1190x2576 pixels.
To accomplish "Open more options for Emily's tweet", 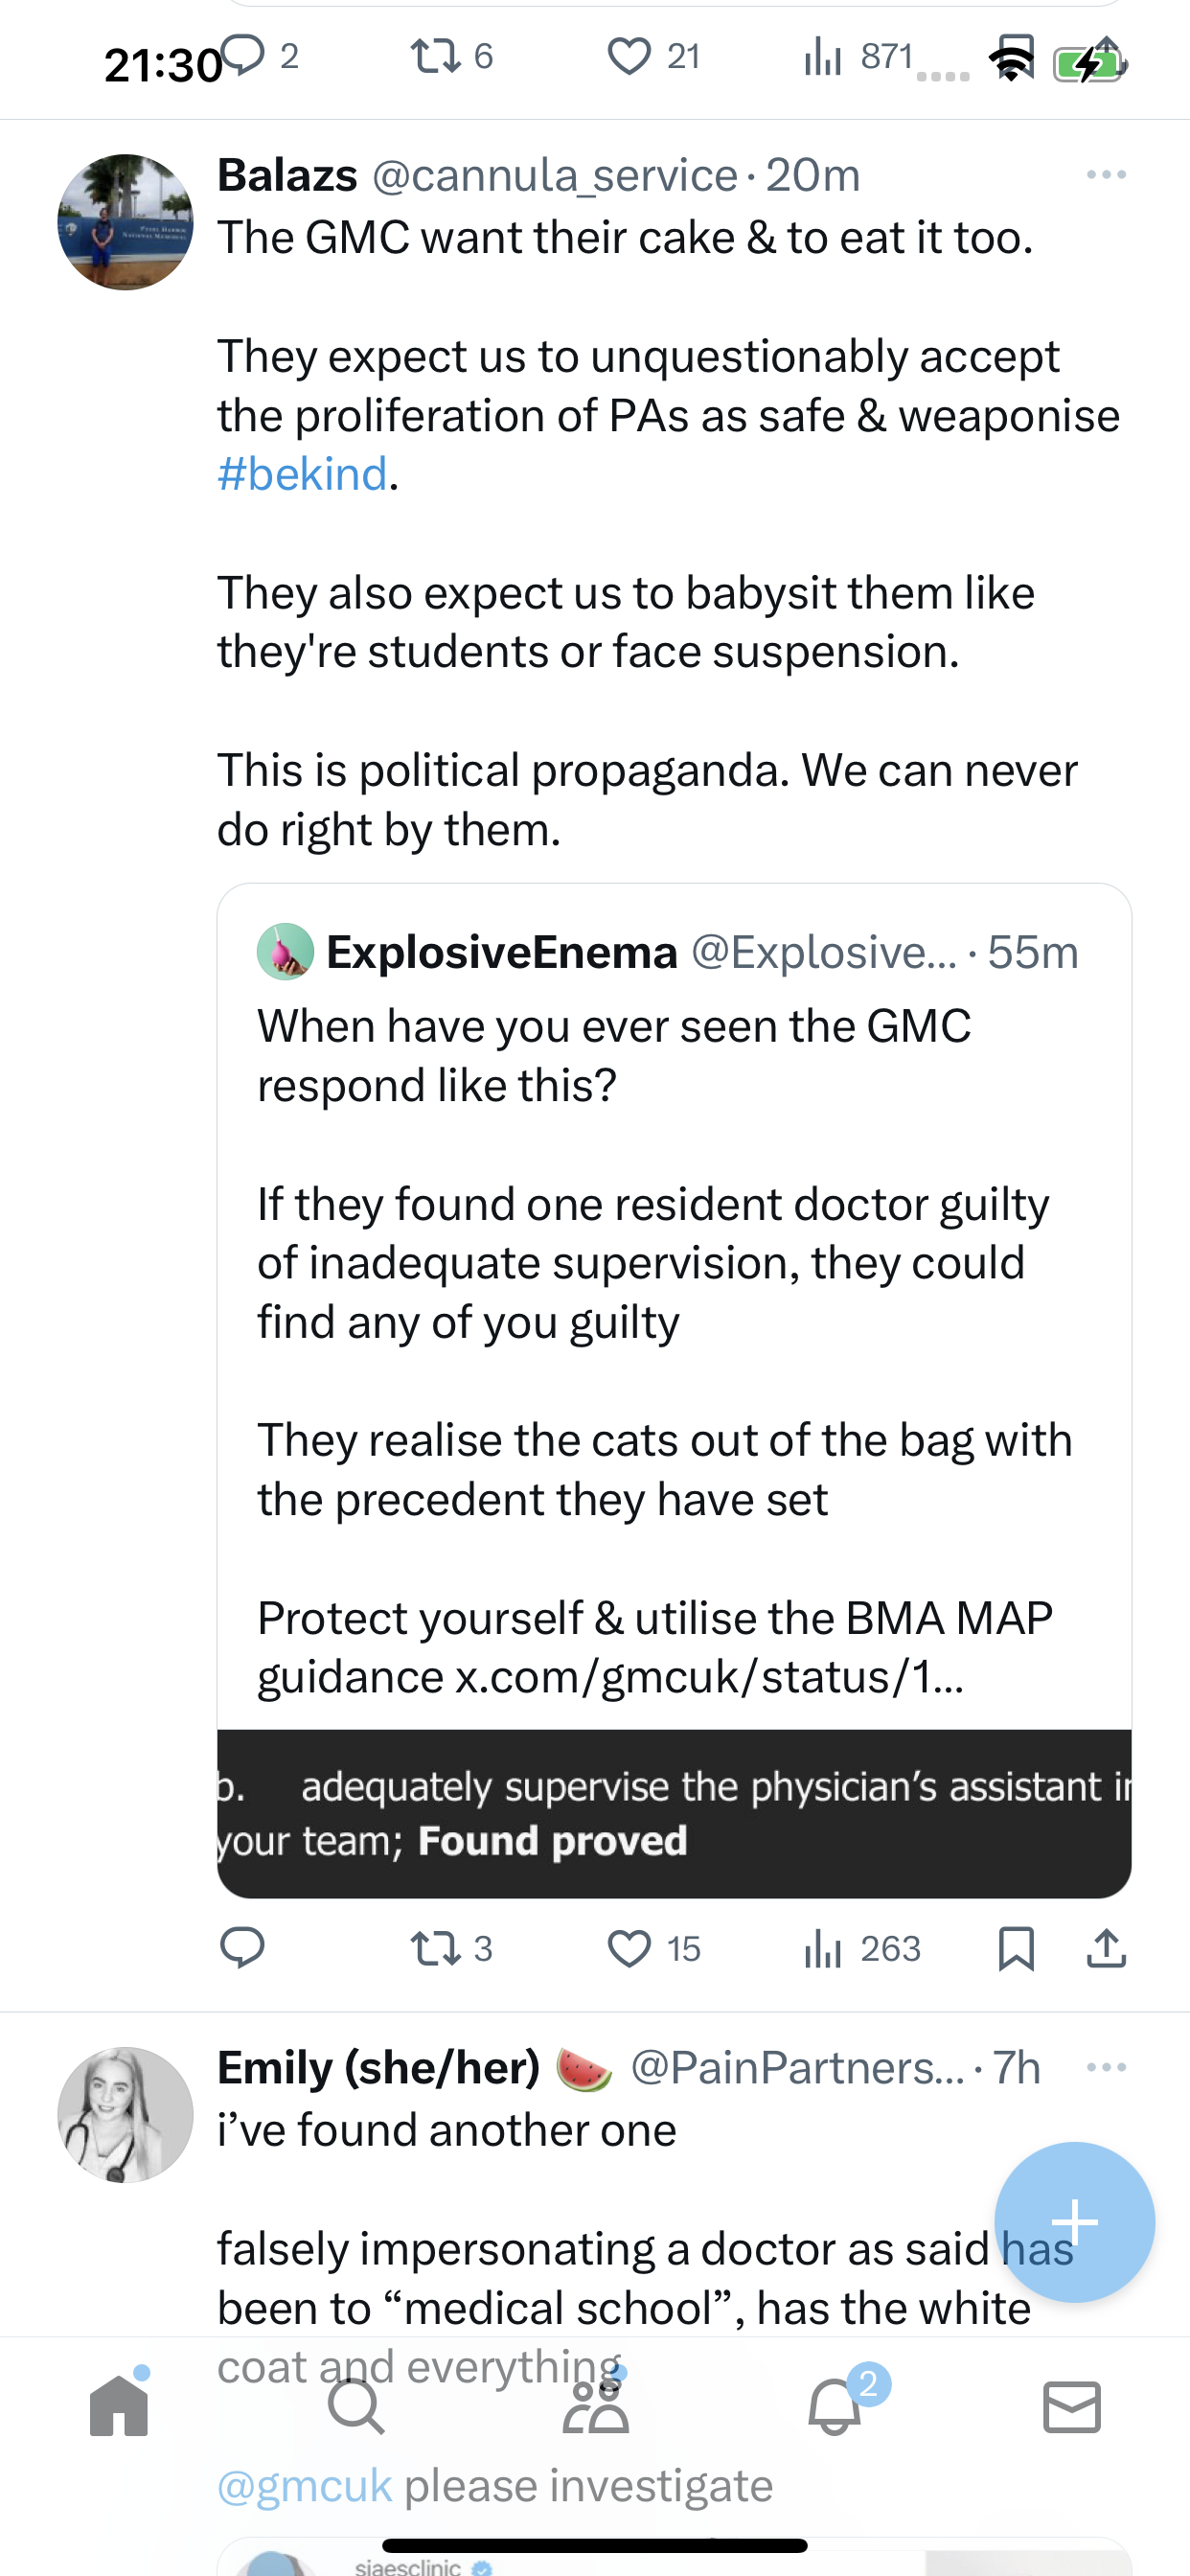I will [x=1106, y=2067].
